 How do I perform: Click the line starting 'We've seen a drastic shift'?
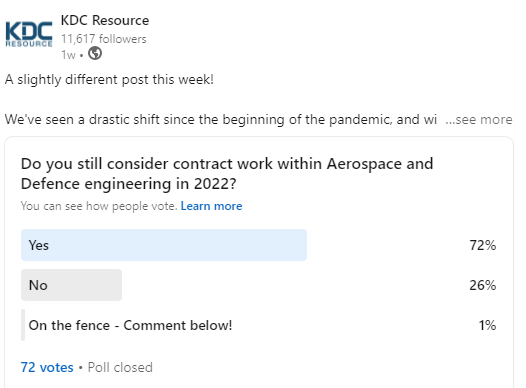221,120
